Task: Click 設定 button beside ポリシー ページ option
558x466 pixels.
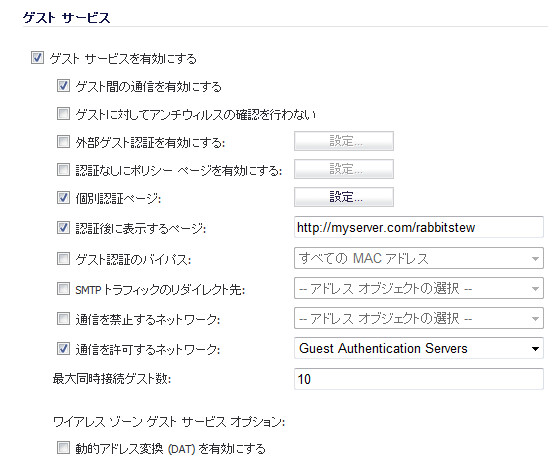Action: tap(344, 169)
